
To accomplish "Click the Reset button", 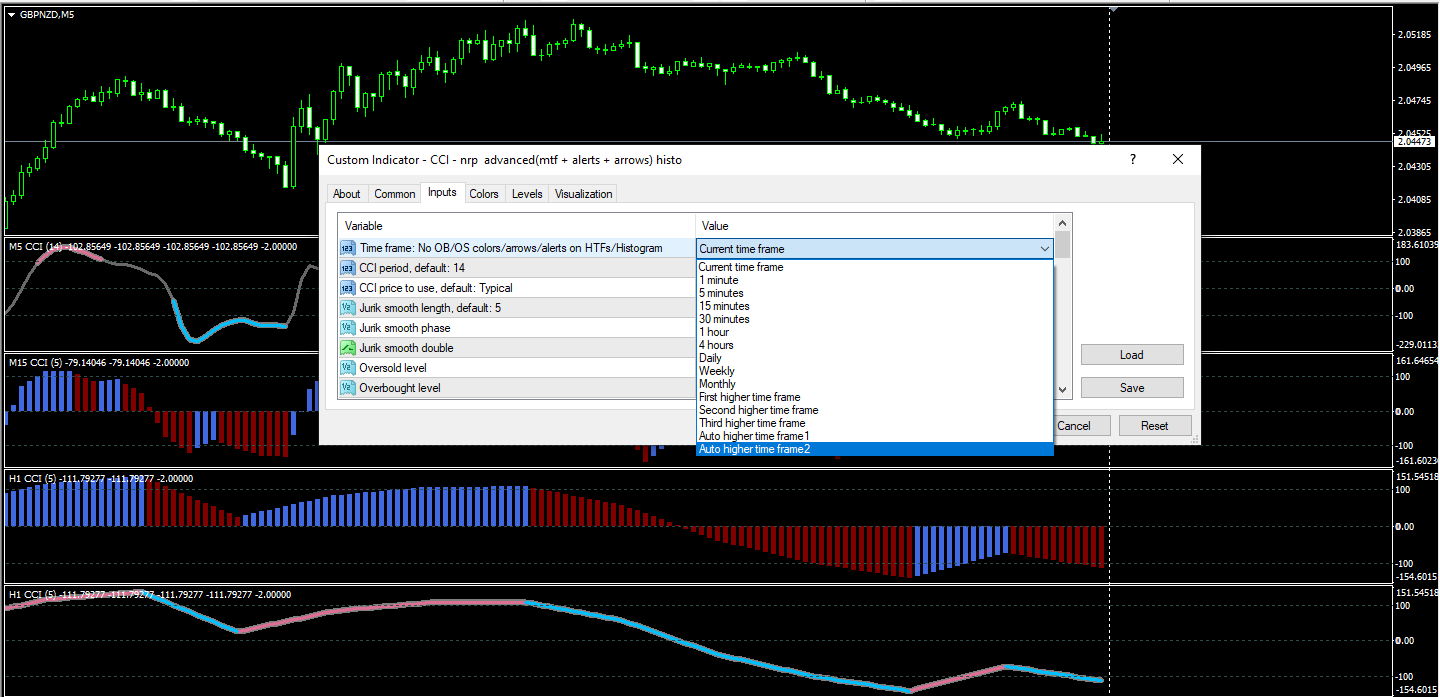I will click(x=1154, y=426).
